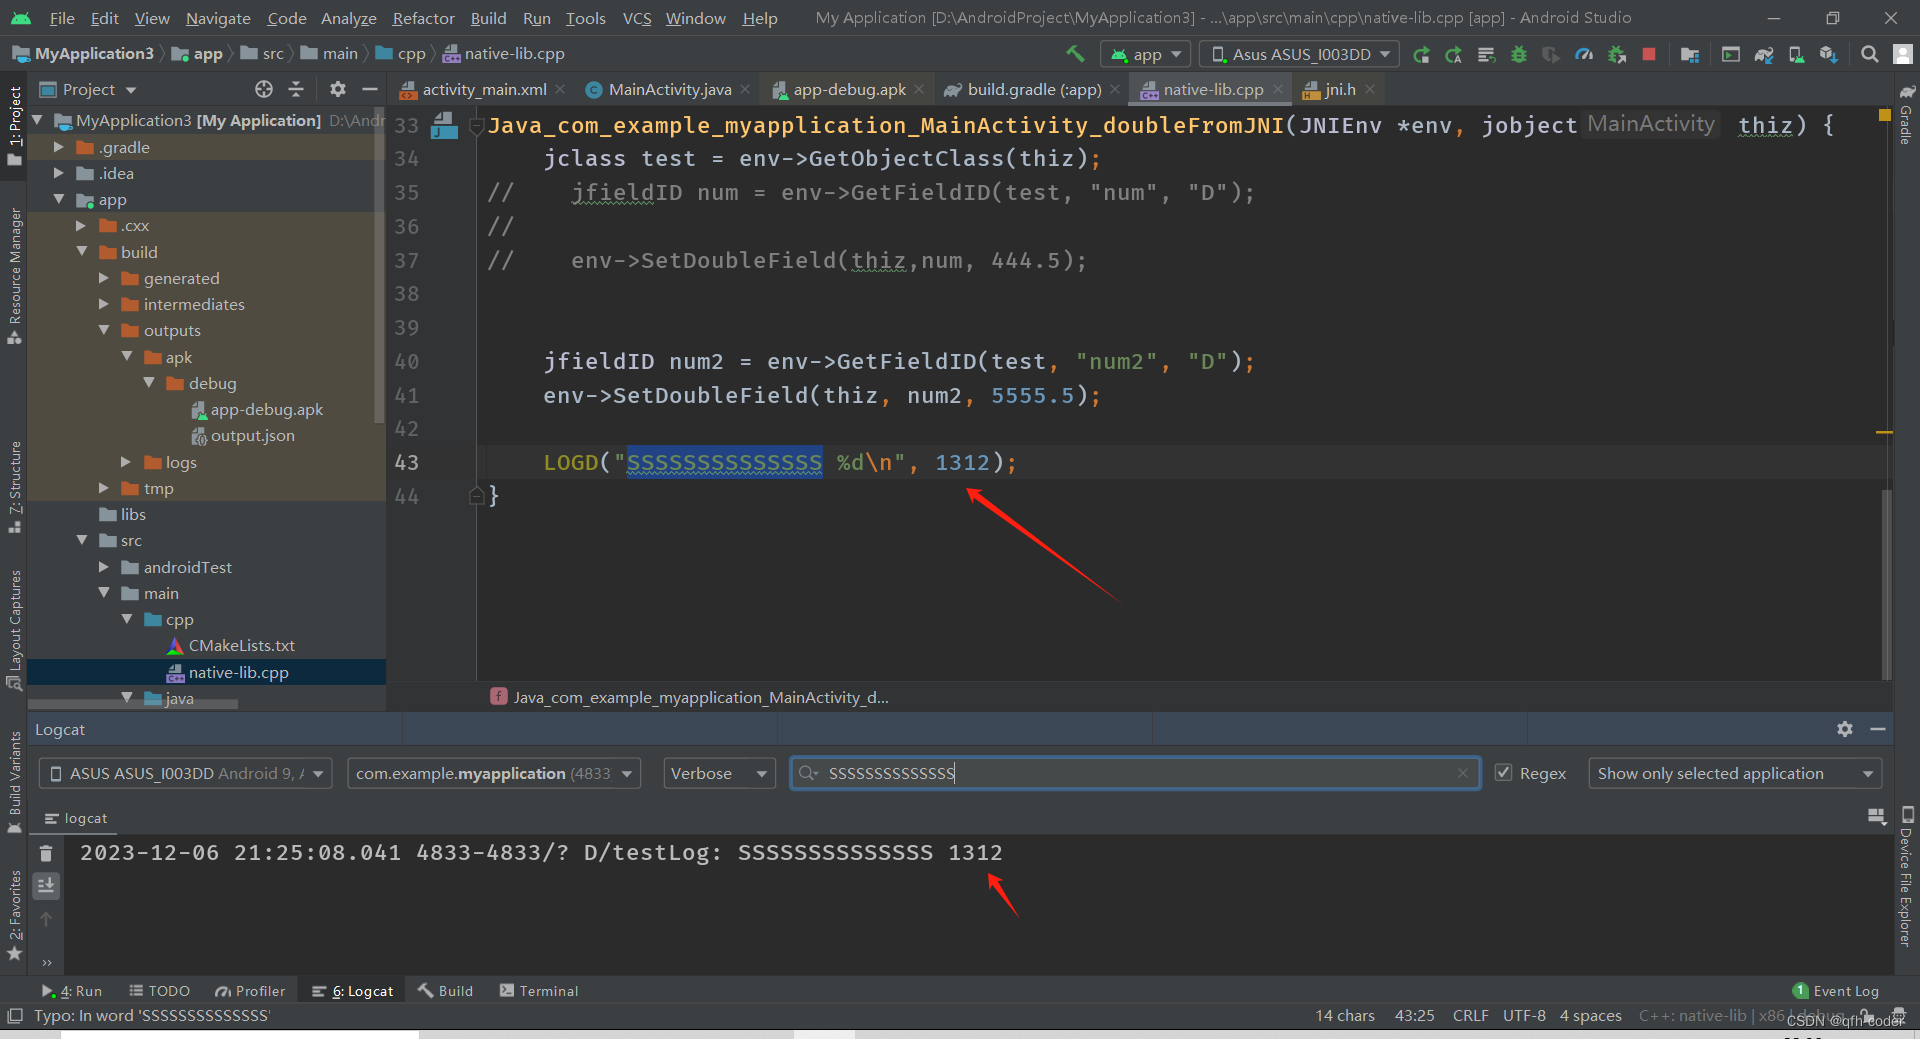
Task: Click the locate-file target icon in Project panel
Action: [x=264, y=89]
